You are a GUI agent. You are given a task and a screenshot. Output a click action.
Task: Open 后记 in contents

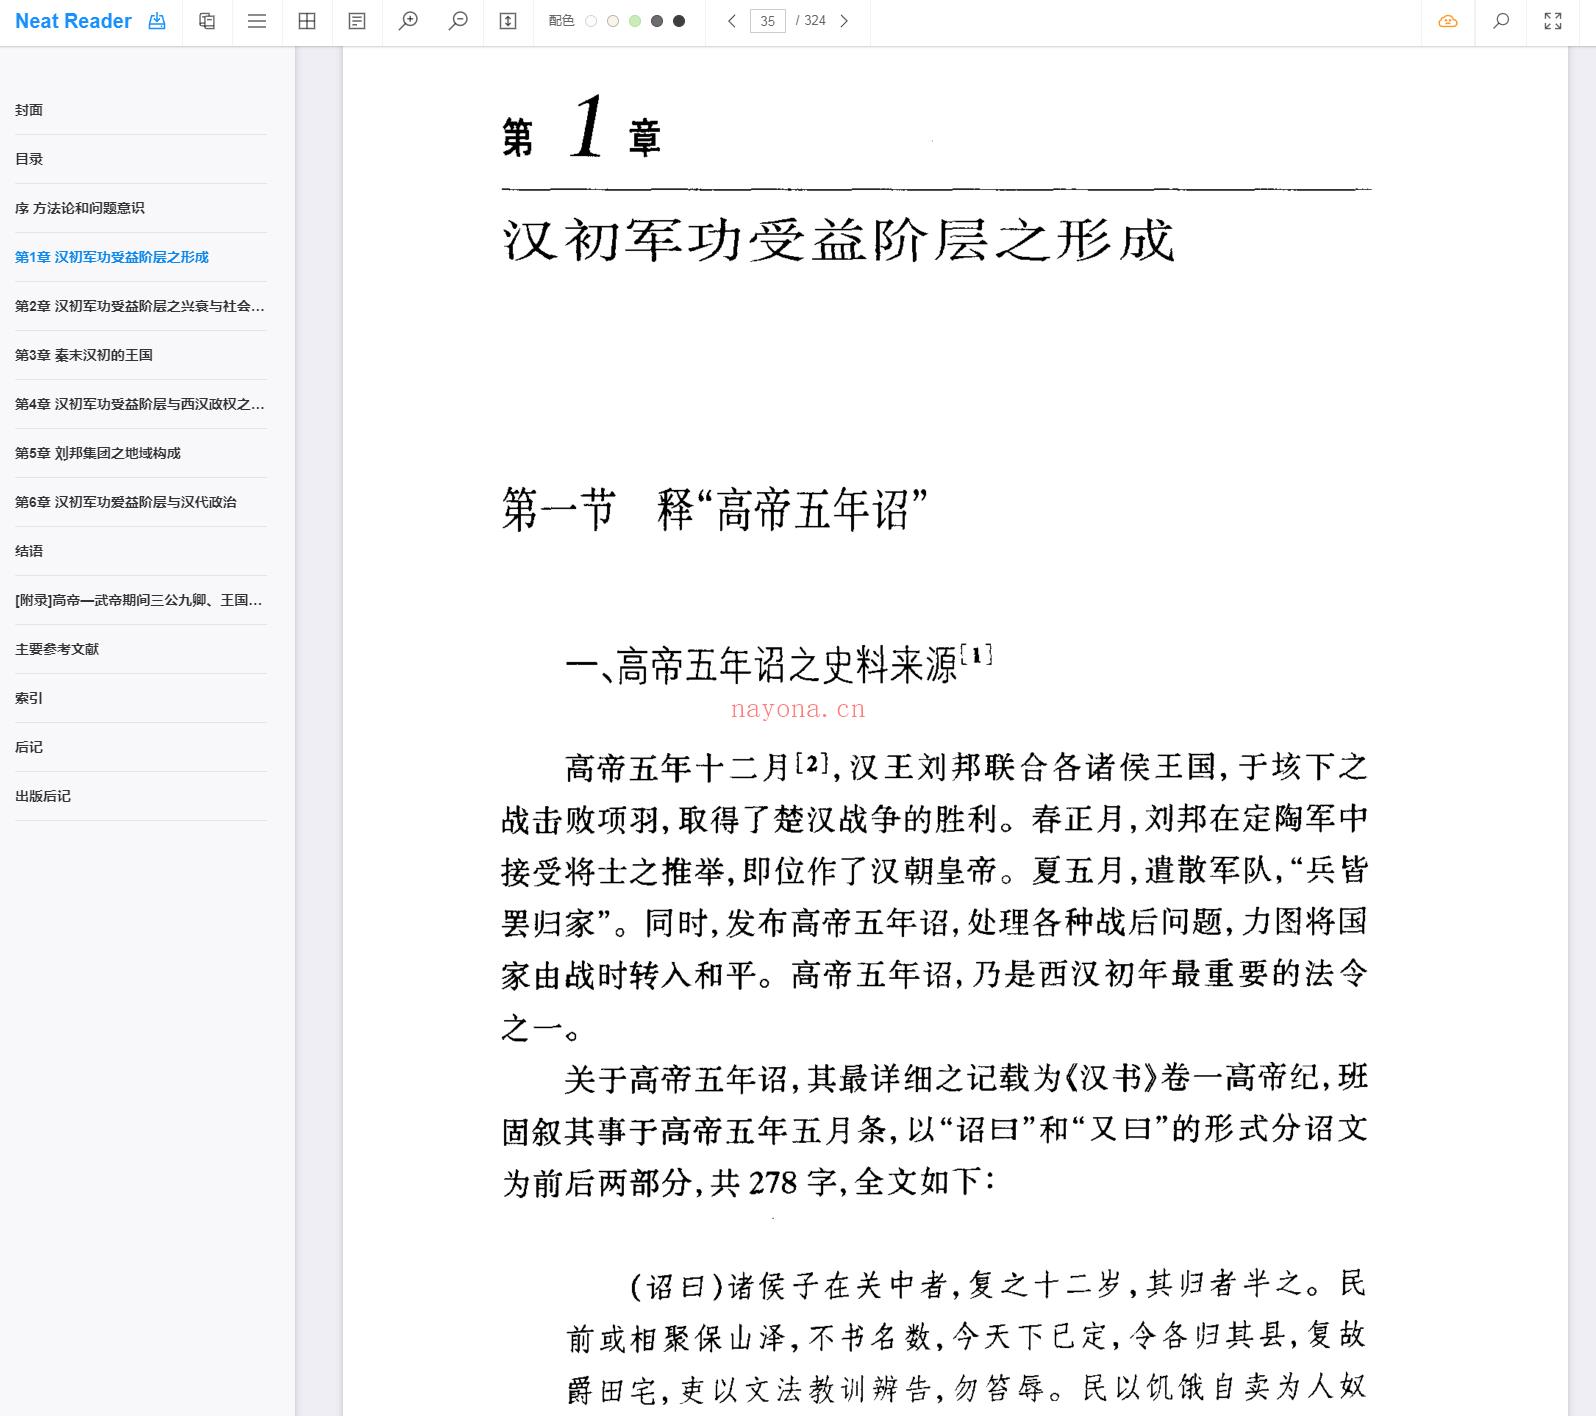(29, 747)
